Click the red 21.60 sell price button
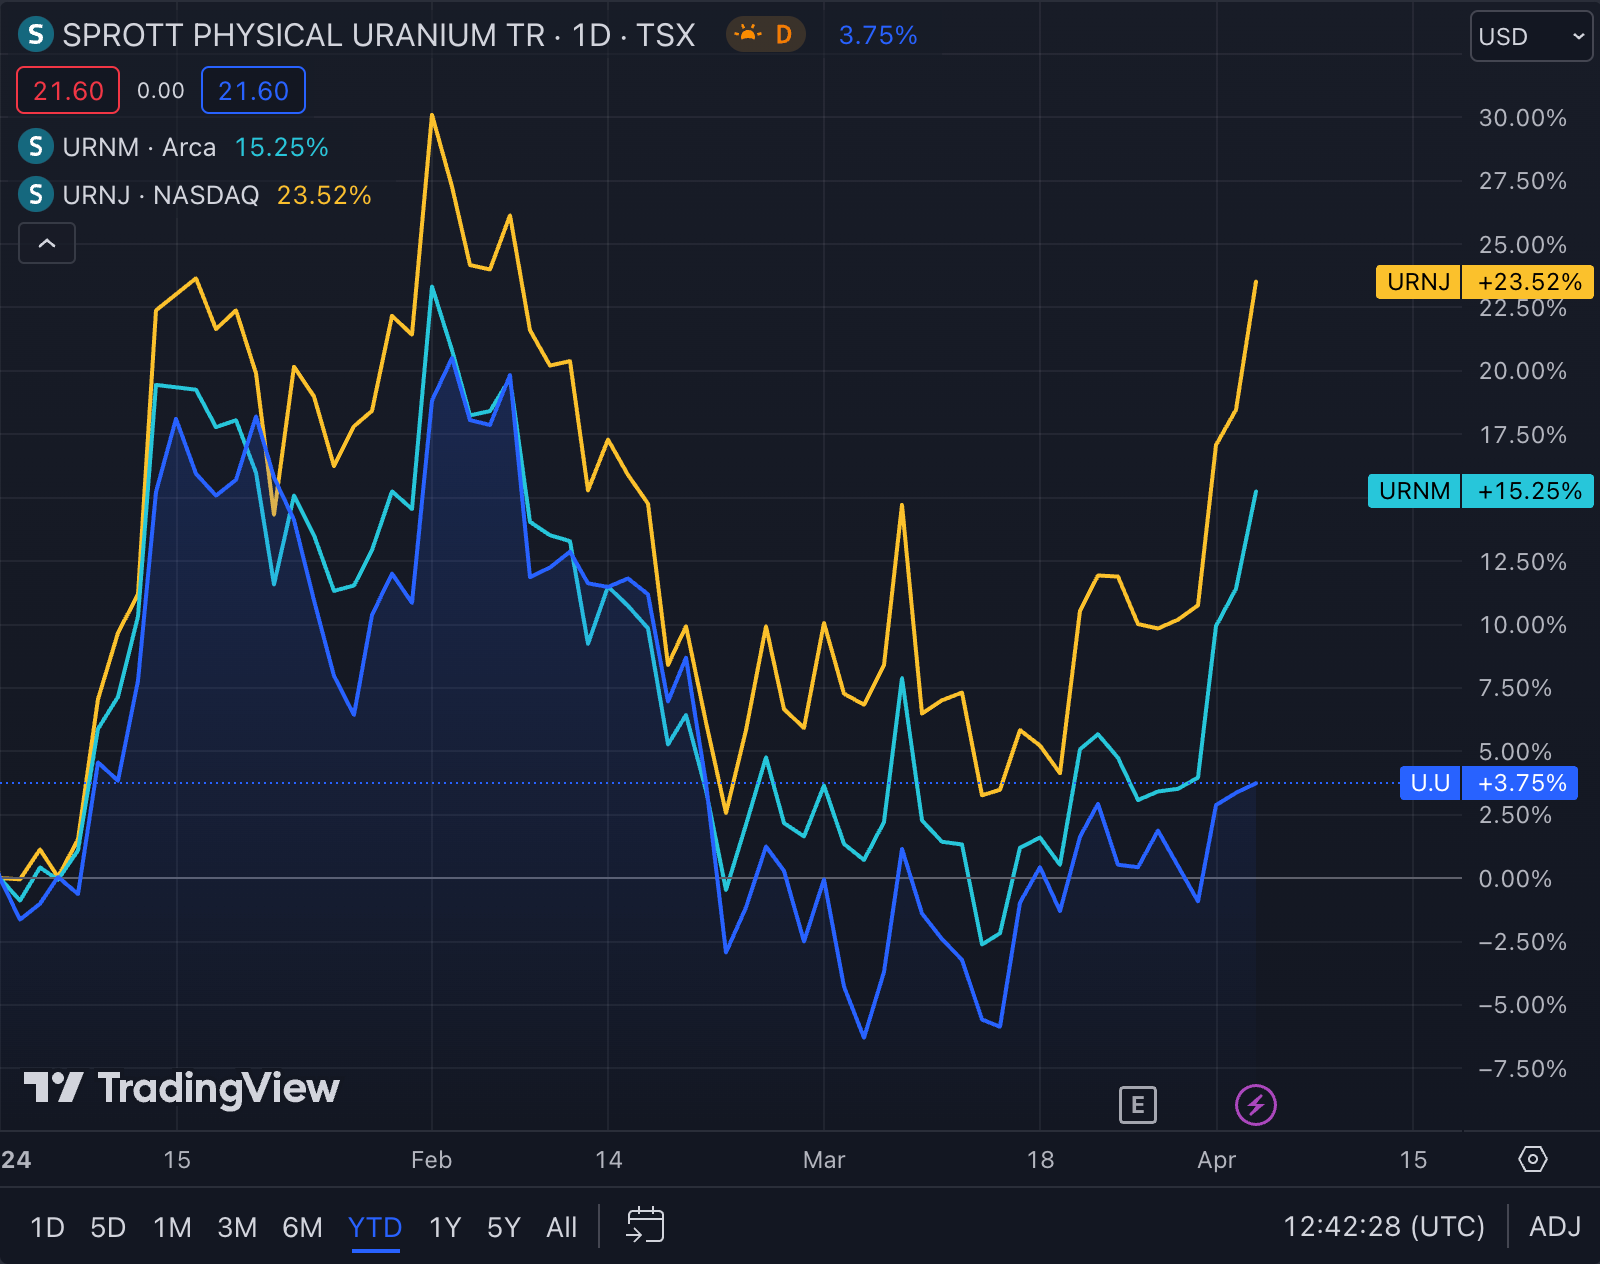The height and width of the screenshot is (1264, 1600). click(68, 91)
